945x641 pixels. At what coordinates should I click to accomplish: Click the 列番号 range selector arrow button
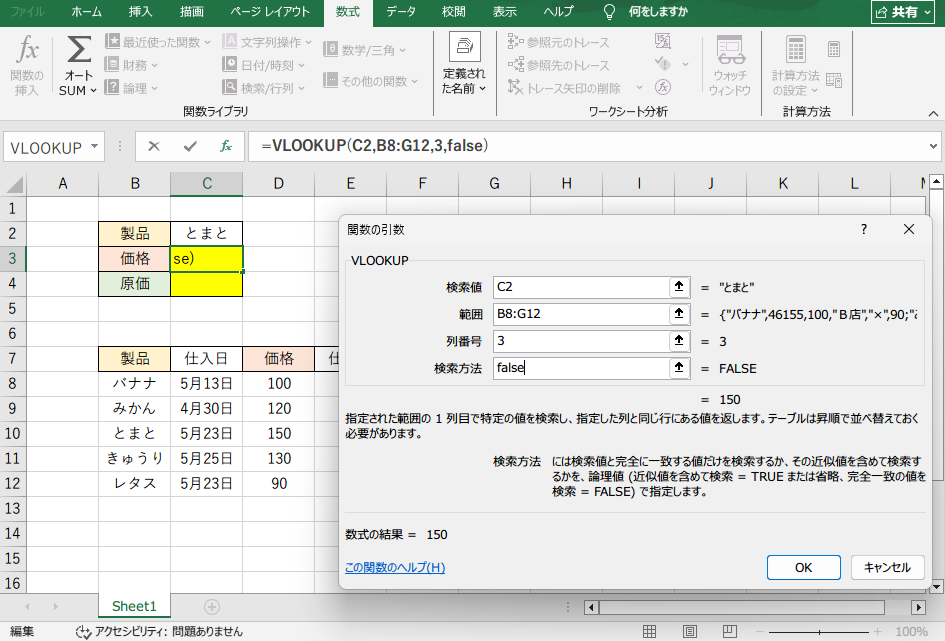coord(679,341)
